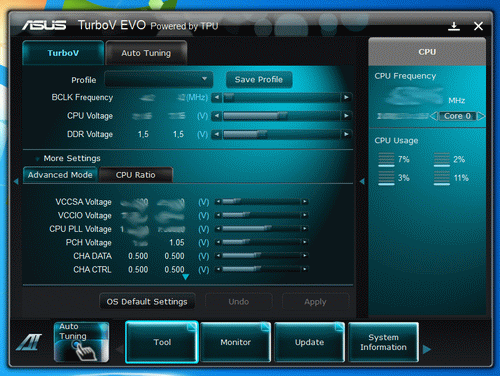
Task: Open the Update menu button
Action: pyautogui.click(x=309, y=342)
